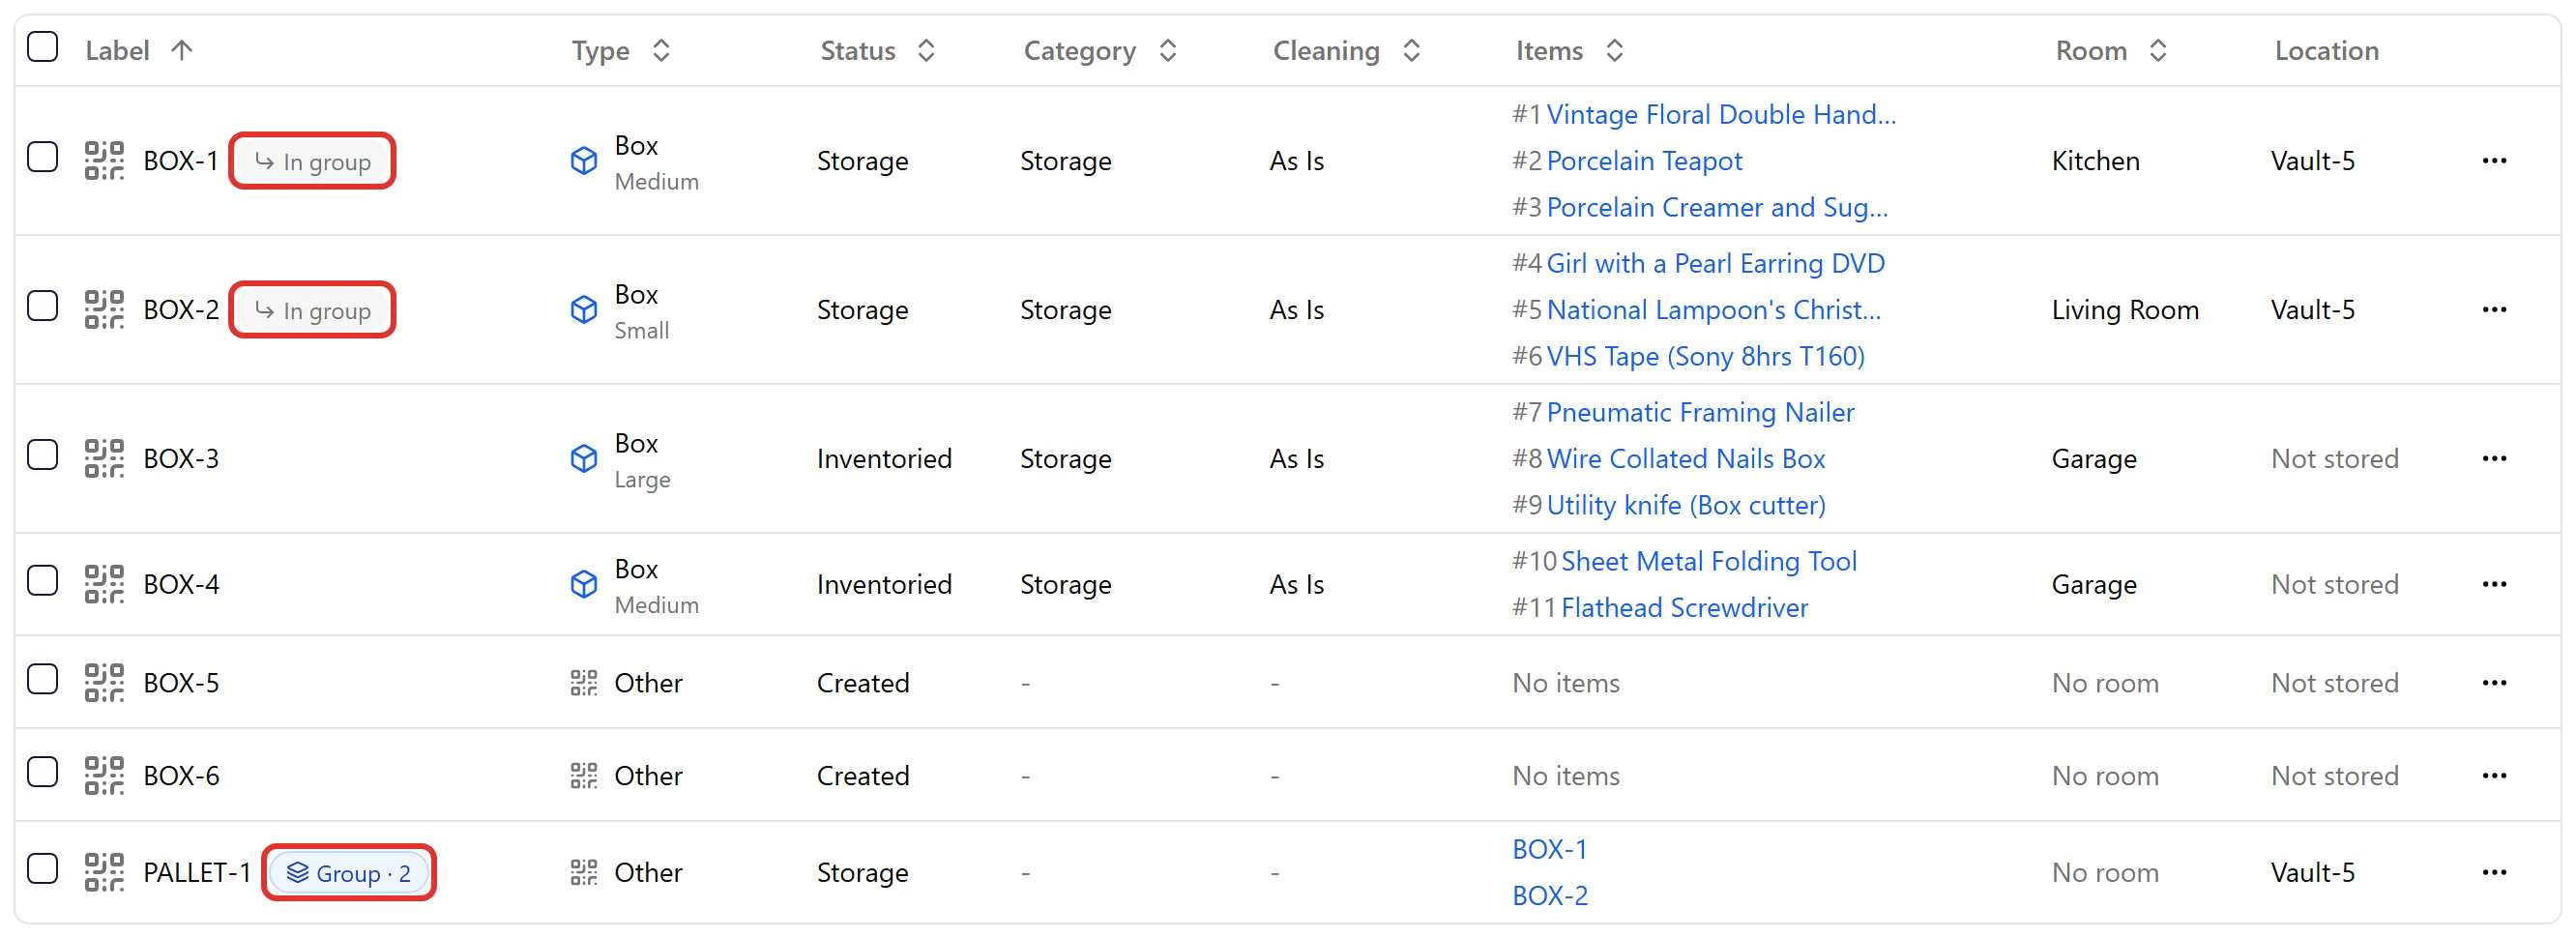Open the BOX-2 link in PALLET-1 items

click(x=1550, y=895)
